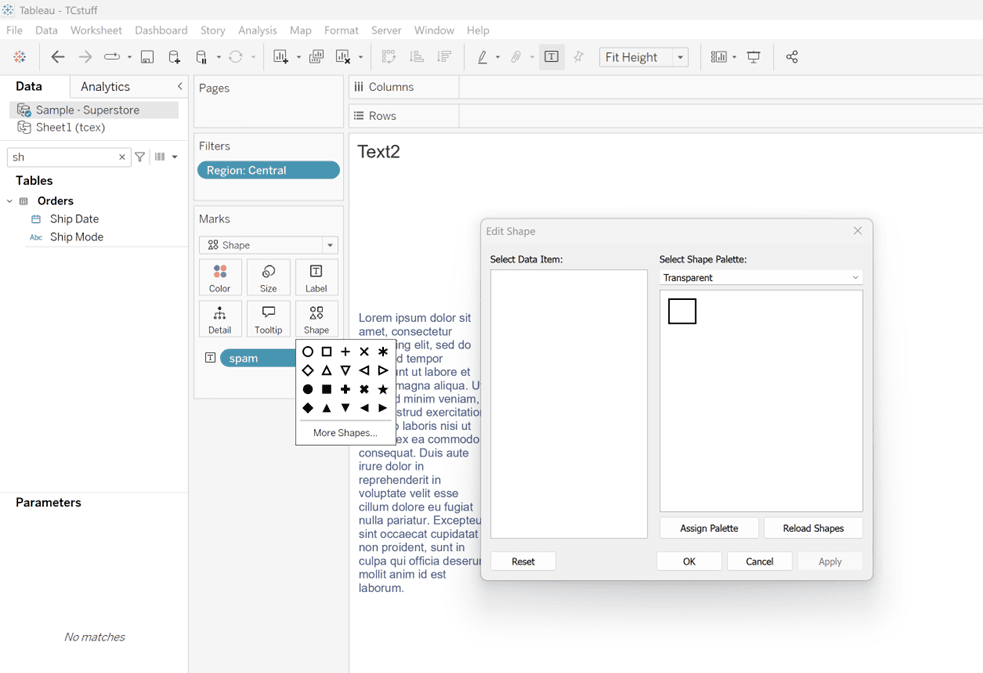Choose the open circle shape
This screenshot has width=983, height=673.
pyautogui.click(x=308, y=352)
